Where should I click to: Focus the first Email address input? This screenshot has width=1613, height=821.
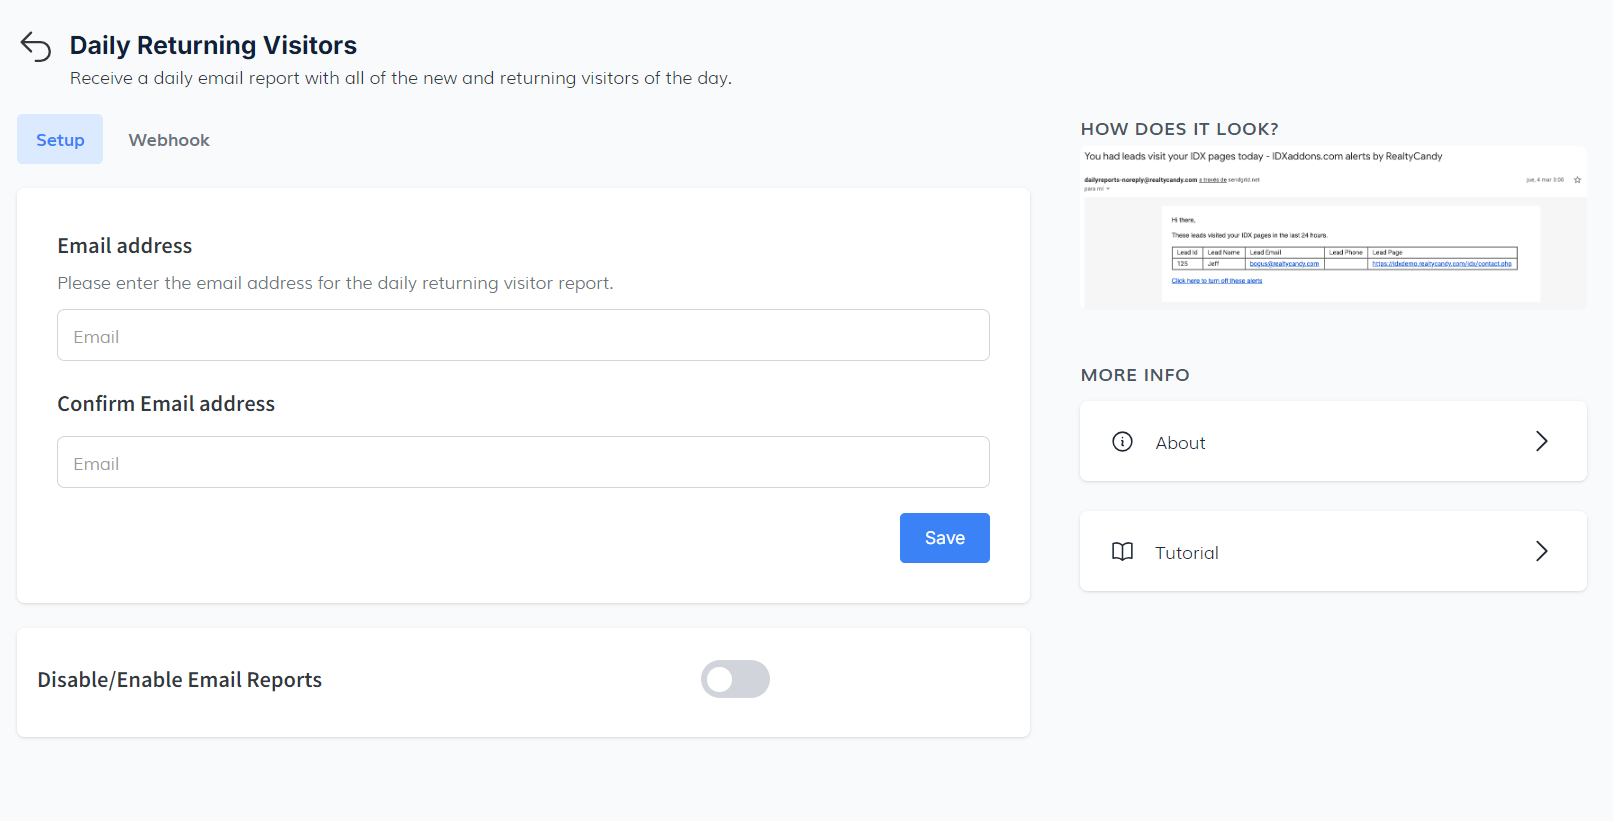coord(523,336)
